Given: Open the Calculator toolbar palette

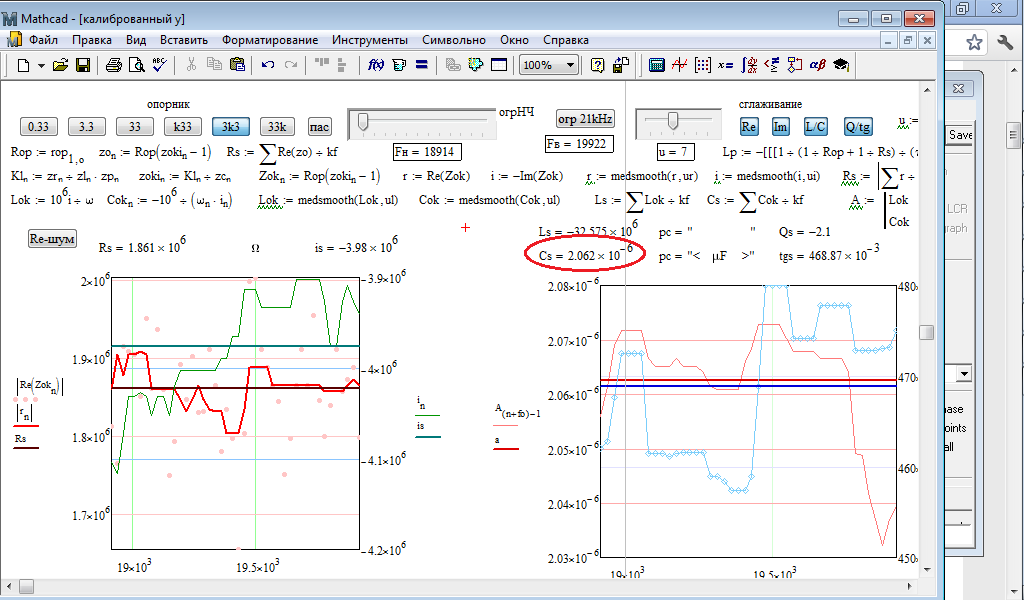Looking at the screenshot, I should pyautogui.click(x=657, y=65).
